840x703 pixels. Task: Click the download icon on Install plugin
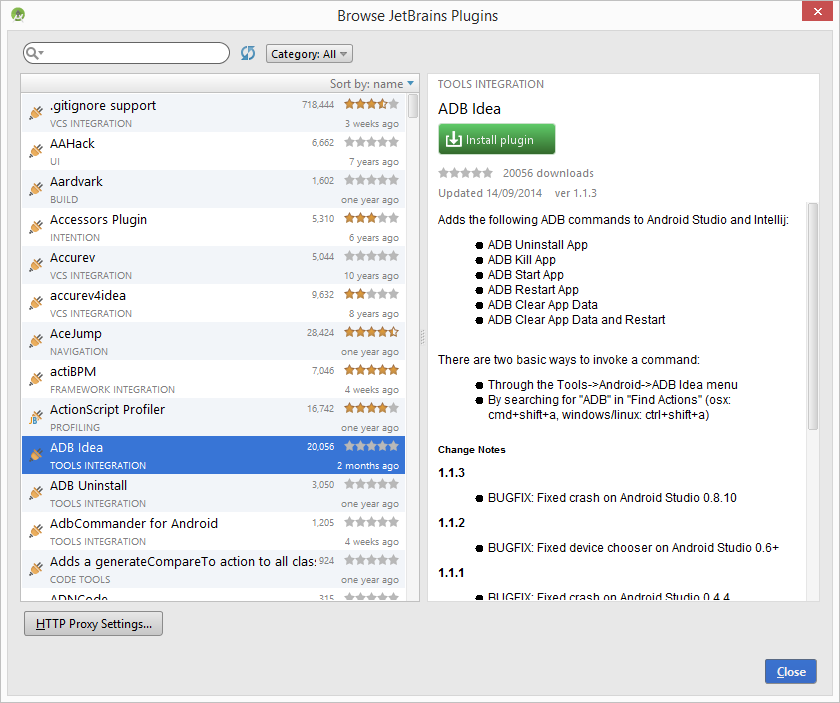453,139
